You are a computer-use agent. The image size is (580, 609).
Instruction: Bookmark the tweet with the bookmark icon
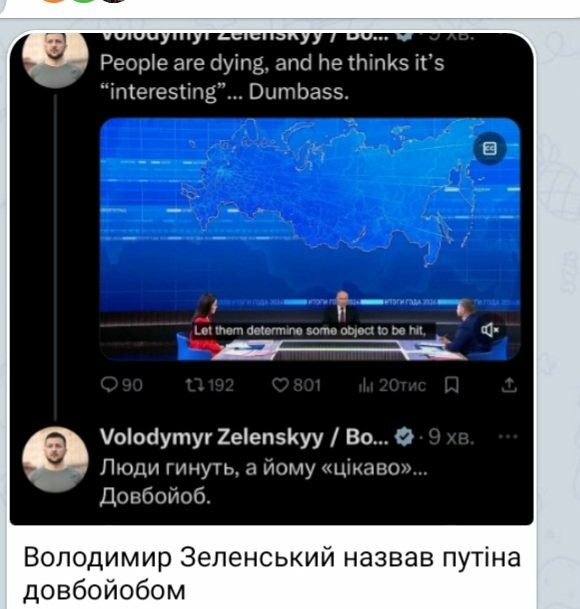(451, 385)
